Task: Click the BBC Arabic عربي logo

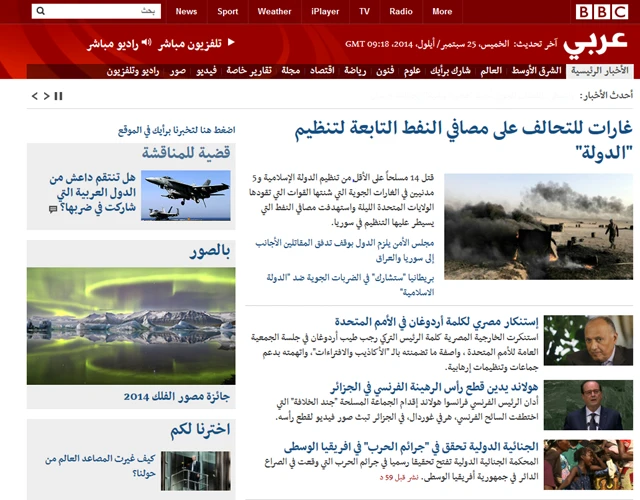Action: (597, 44)
